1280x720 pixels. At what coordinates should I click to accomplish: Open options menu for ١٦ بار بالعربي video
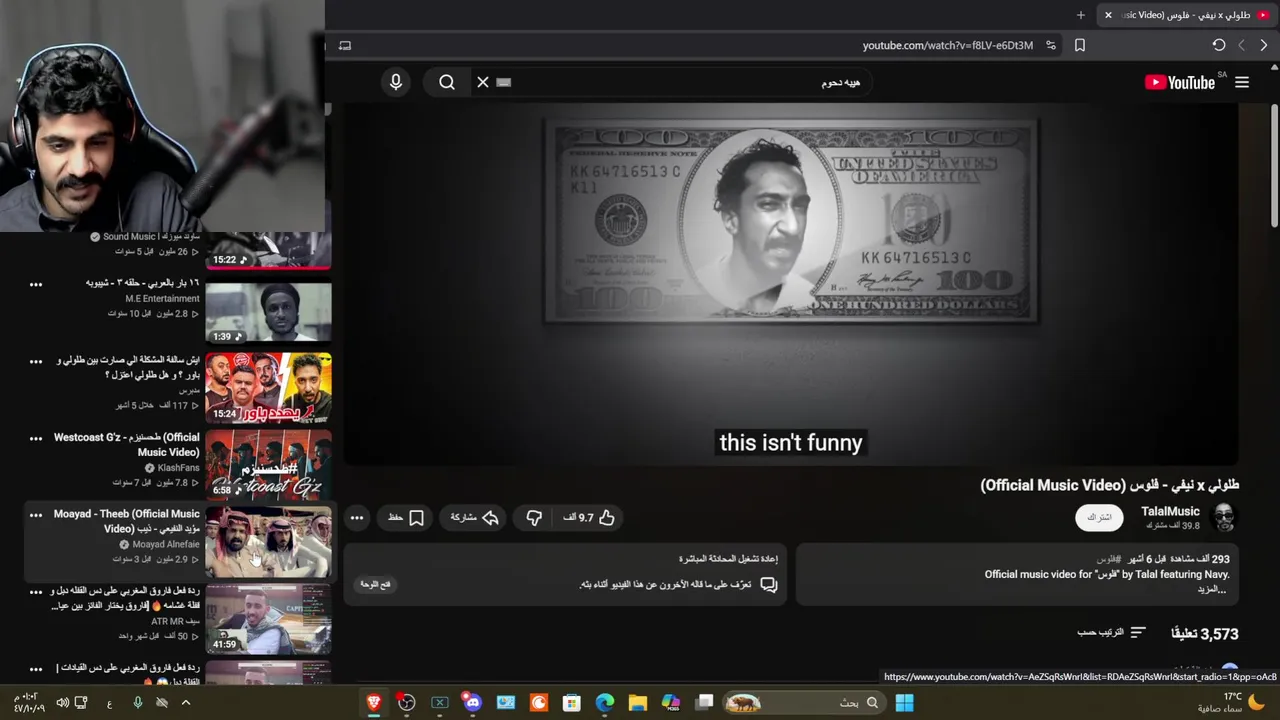pyautogui.click(x=36, y=284)
